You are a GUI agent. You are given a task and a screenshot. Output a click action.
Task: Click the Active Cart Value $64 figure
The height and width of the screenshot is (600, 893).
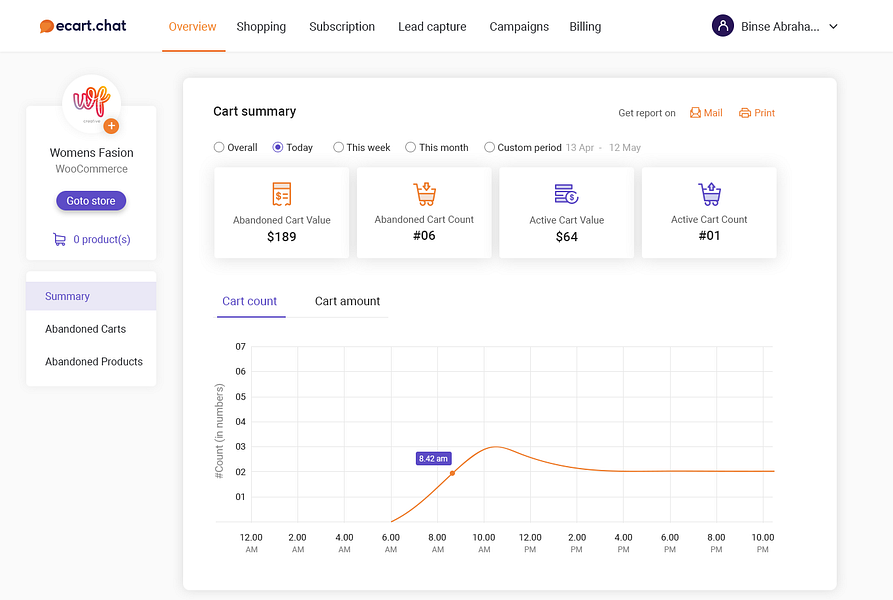(x=567, y=237)
